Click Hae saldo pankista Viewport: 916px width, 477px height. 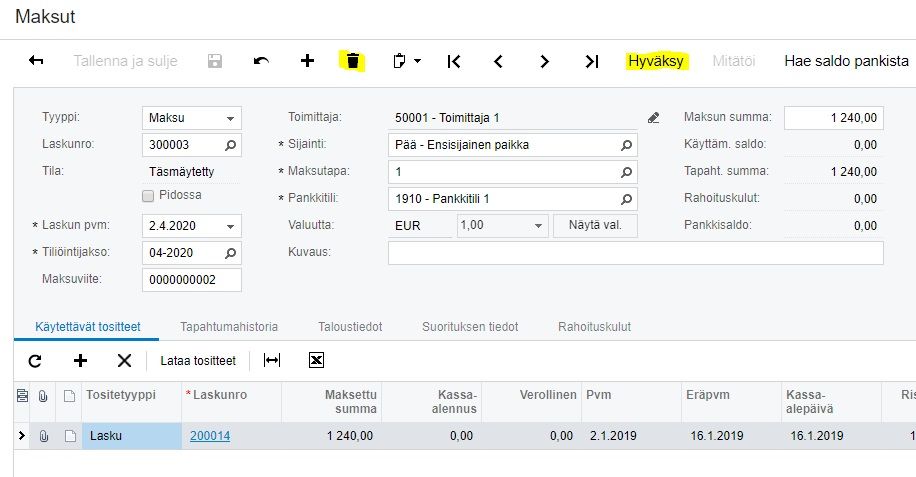[846, 61]
